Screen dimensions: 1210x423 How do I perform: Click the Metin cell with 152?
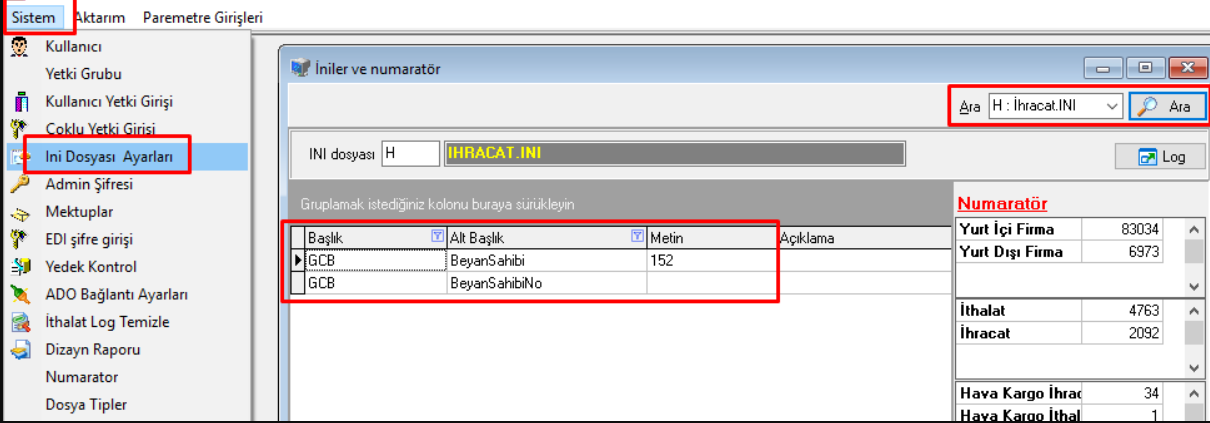tap(712, 260)
